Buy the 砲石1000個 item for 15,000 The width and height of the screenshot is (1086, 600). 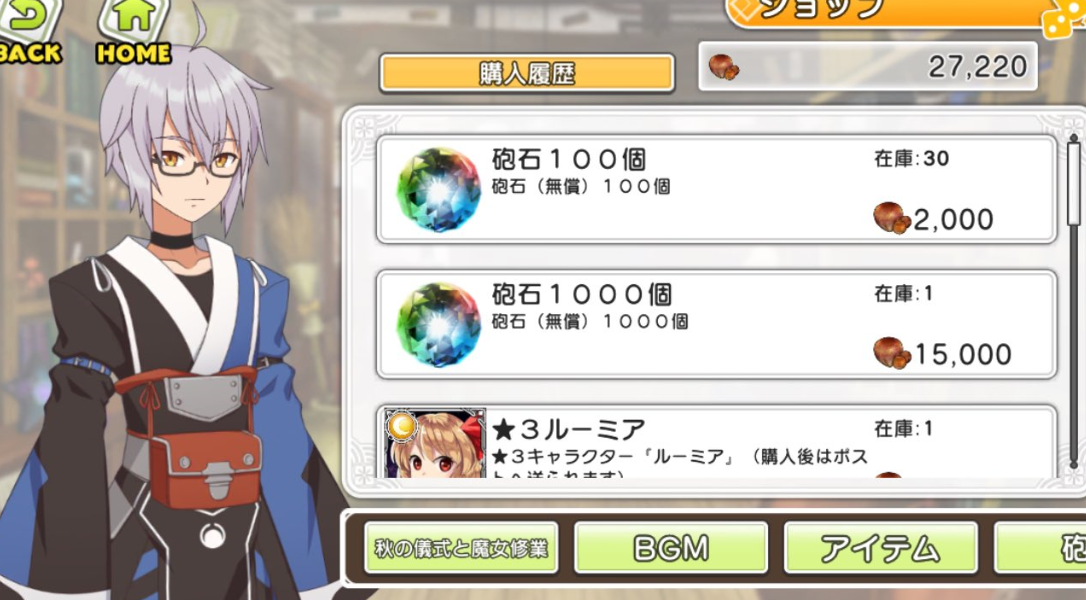click(717, 324)
